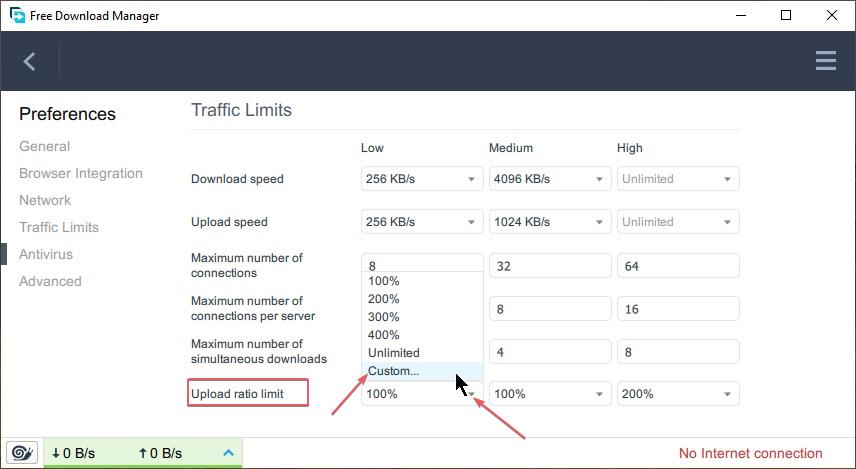Screen dimensions: 856x469
Task: Expand the speed panel chevron in status bar
Action: (229, 453)
